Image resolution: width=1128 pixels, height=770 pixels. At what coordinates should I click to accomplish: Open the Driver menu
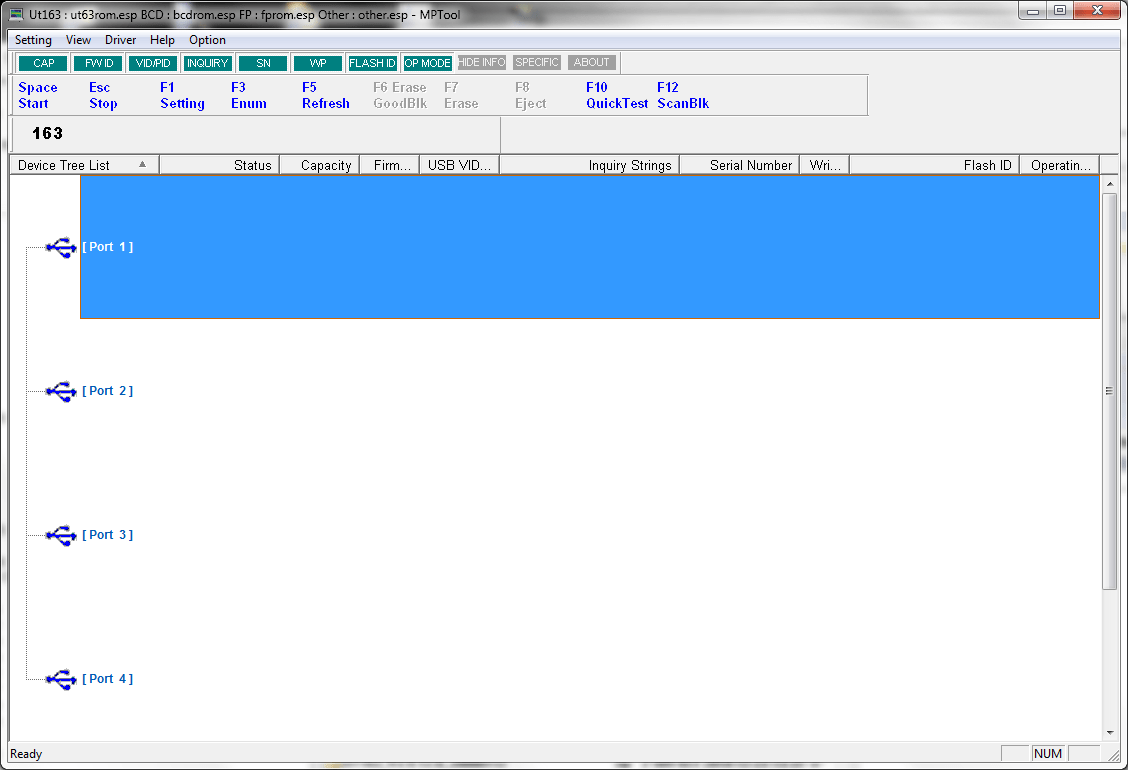pyautogui.click(x=121, y=40)
